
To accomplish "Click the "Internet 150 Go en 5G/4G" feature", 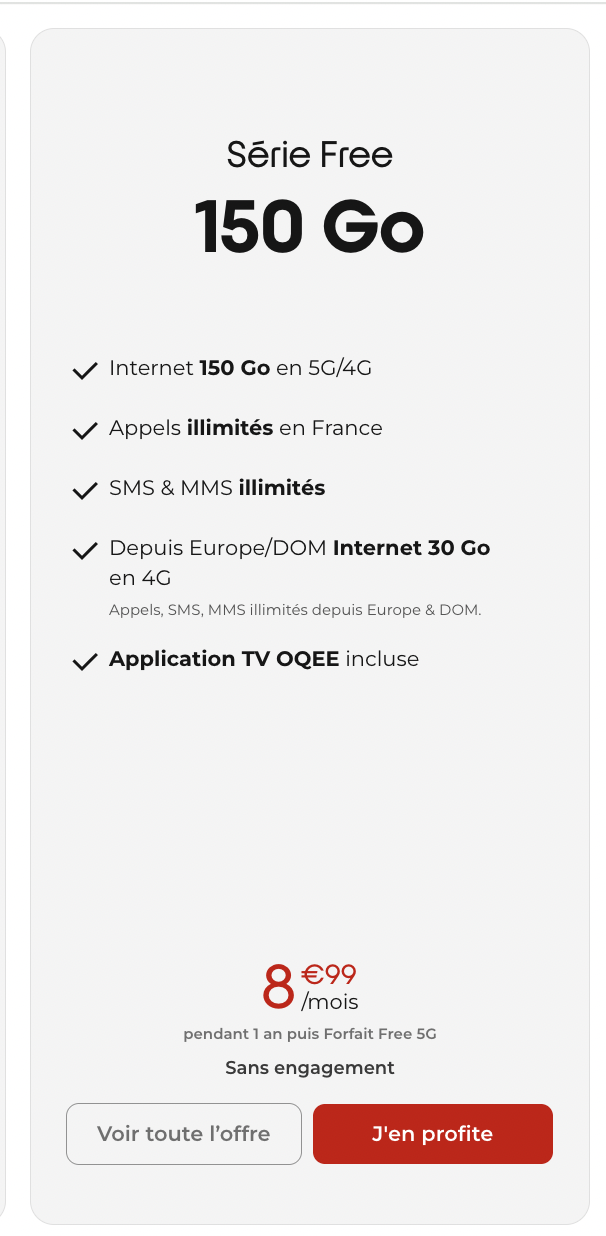I will [240, 368].
